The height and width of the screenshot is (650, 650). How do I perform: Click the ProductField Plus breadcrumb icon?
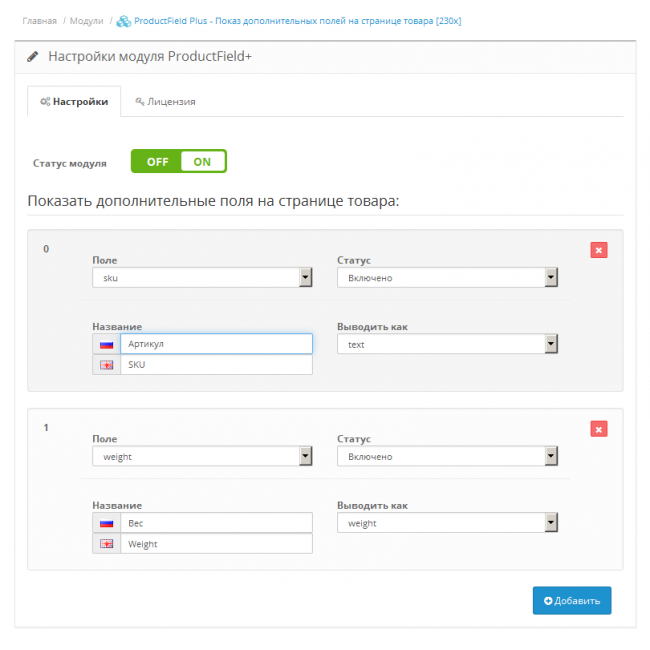point(124,21)
